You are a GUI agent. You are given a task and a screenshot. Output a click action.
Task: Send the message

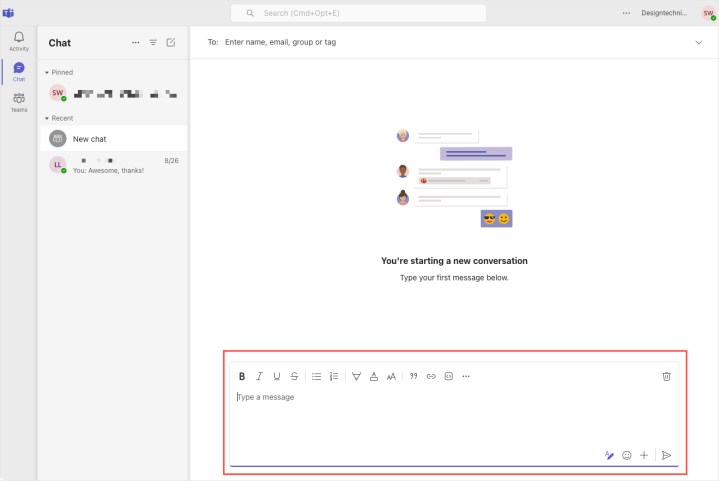click(666, 455)
